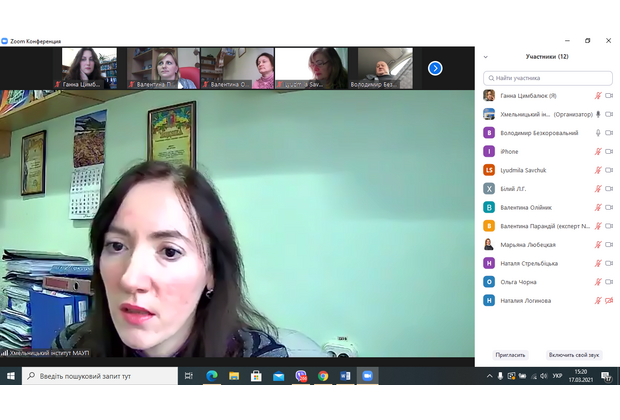This screenshot has width=620, height=420.
Task: Click camera icon for Марьяна Любецкая
Action: [x=609, y=244]
